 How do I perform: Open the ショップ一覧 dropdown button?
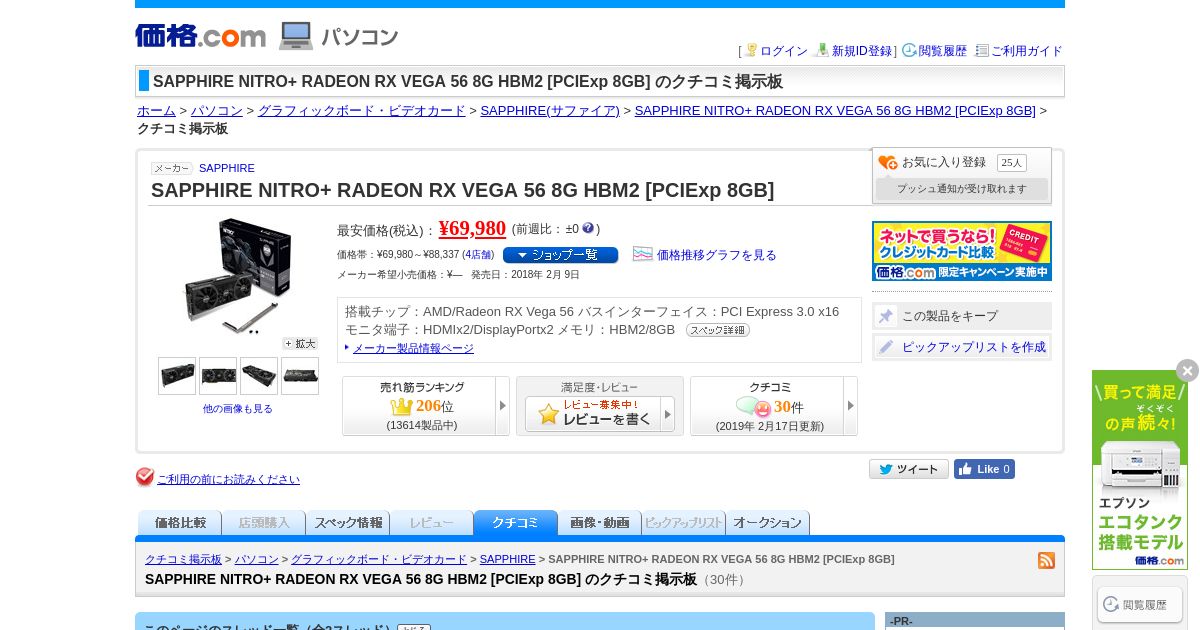560,255
